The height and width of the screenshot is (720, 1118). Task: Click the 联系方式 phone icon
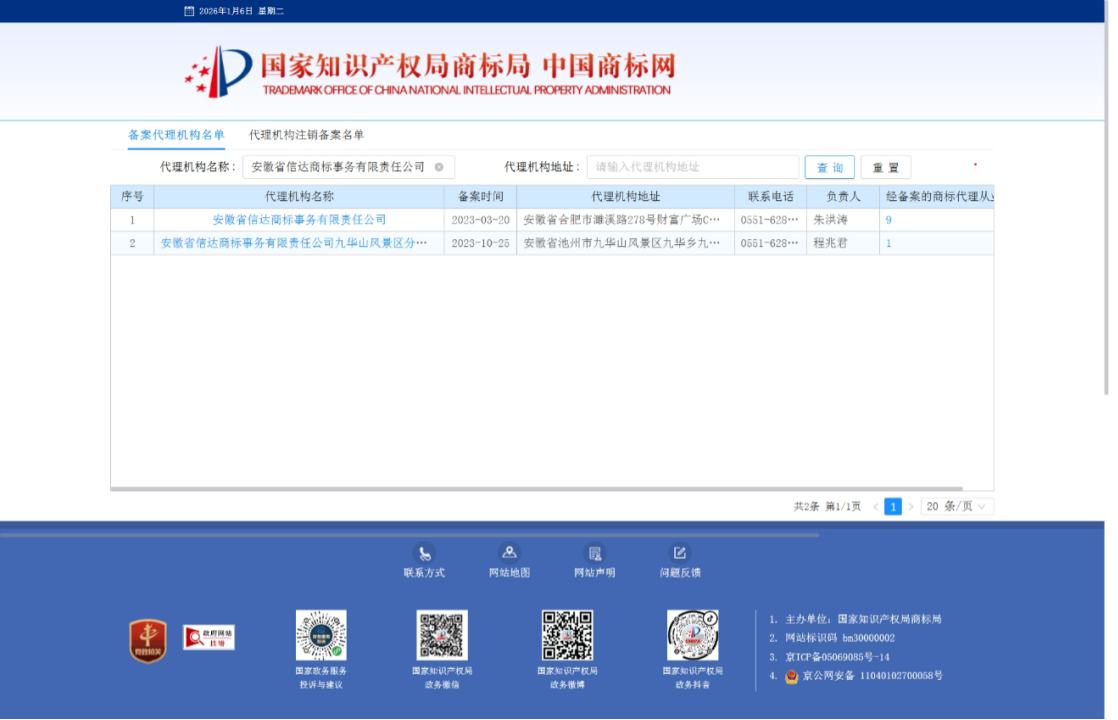[x=424, y=553]
